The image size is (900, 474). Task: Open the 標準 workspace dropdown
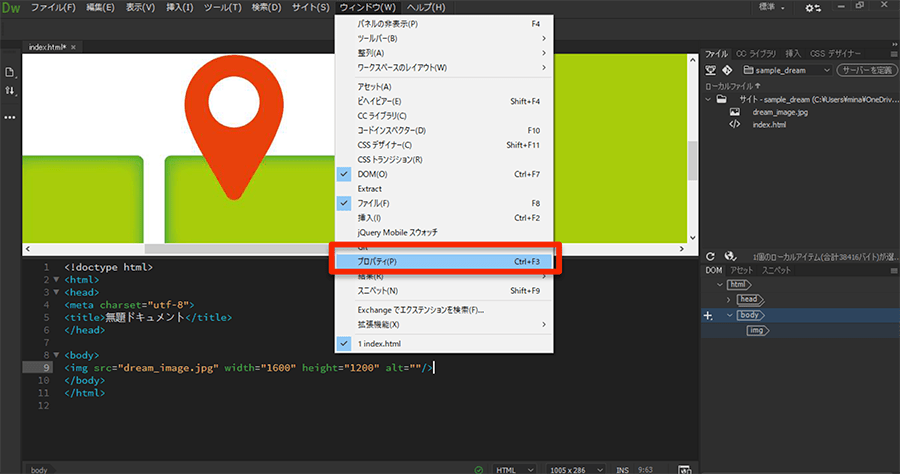771,7
